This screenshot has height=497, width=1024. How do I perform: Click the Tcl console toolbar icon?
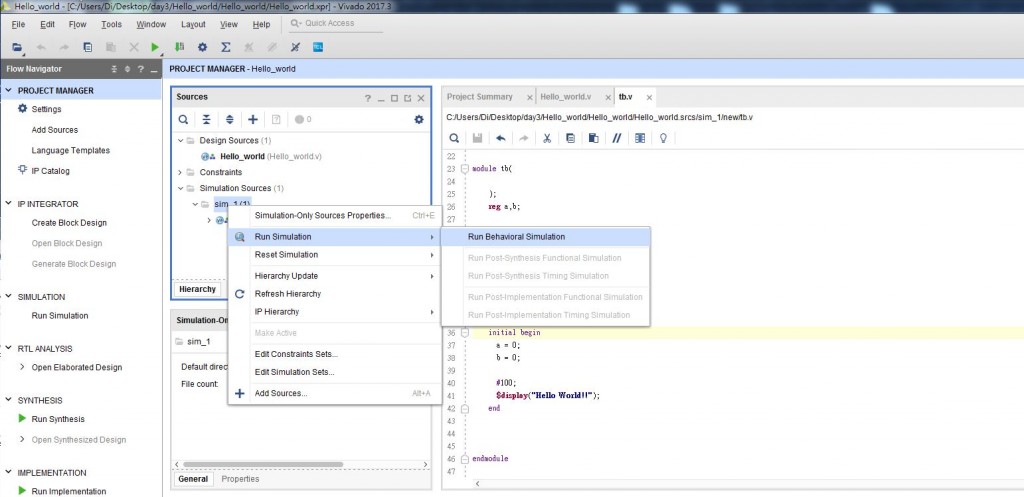tap(318, 47)
